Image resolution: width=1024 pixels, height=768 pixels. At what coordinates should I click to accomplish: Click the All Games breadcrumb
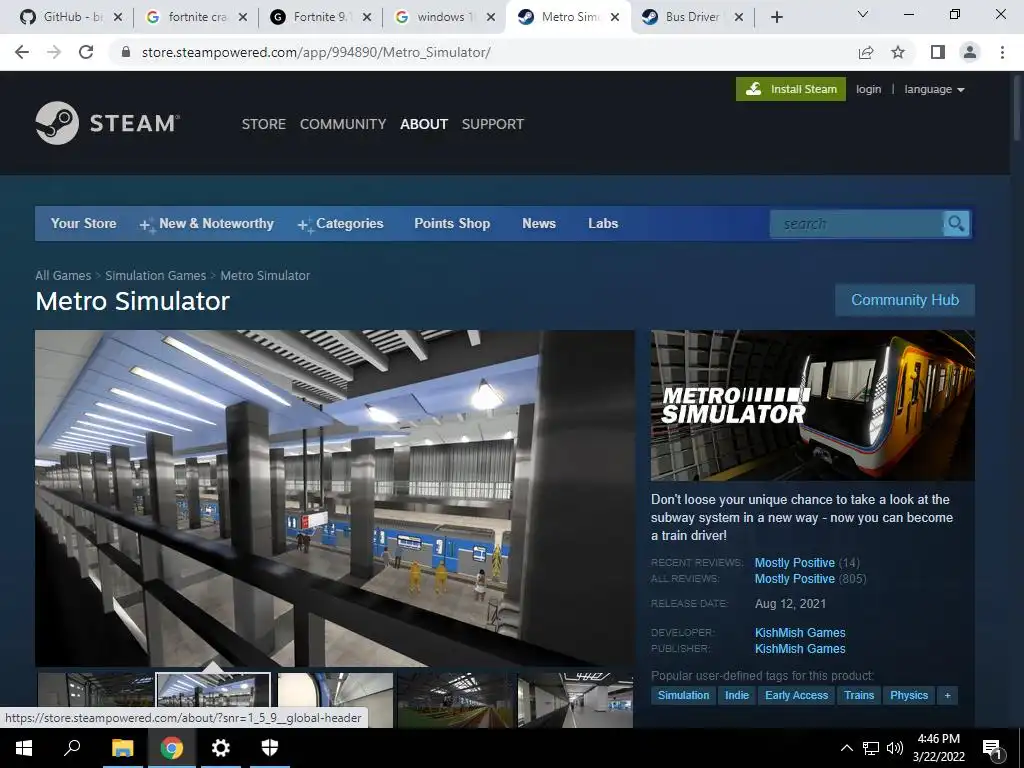pyautogui.click(x=63, y=276)
